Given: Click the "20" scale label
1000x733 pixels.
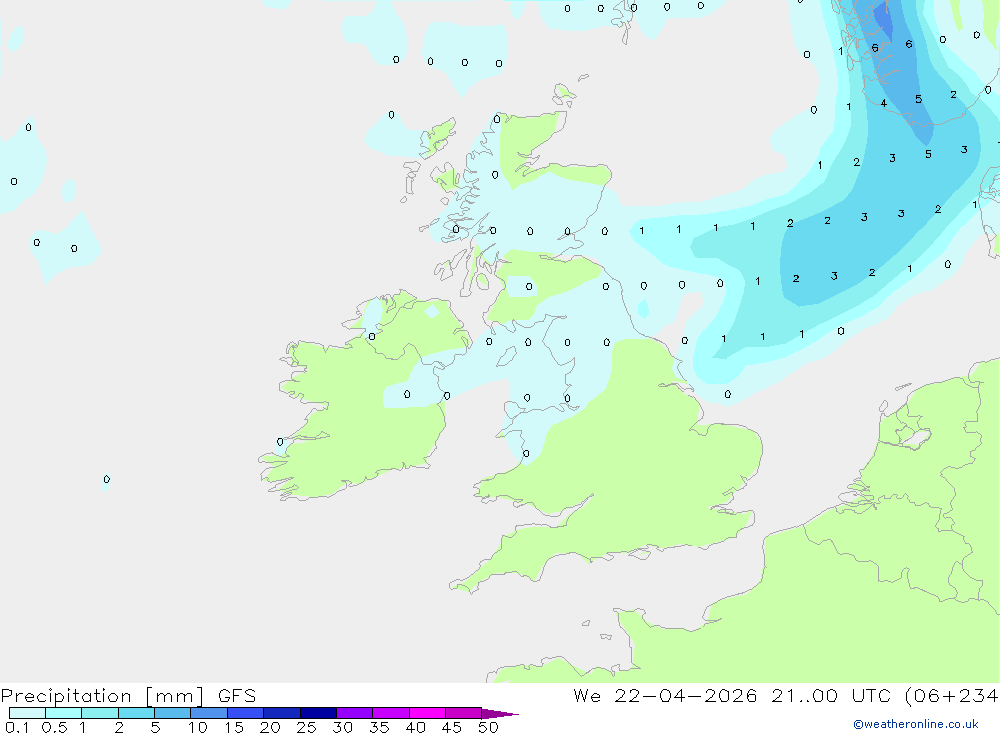Looking at the screenshot, I should (x=270, y=727).
